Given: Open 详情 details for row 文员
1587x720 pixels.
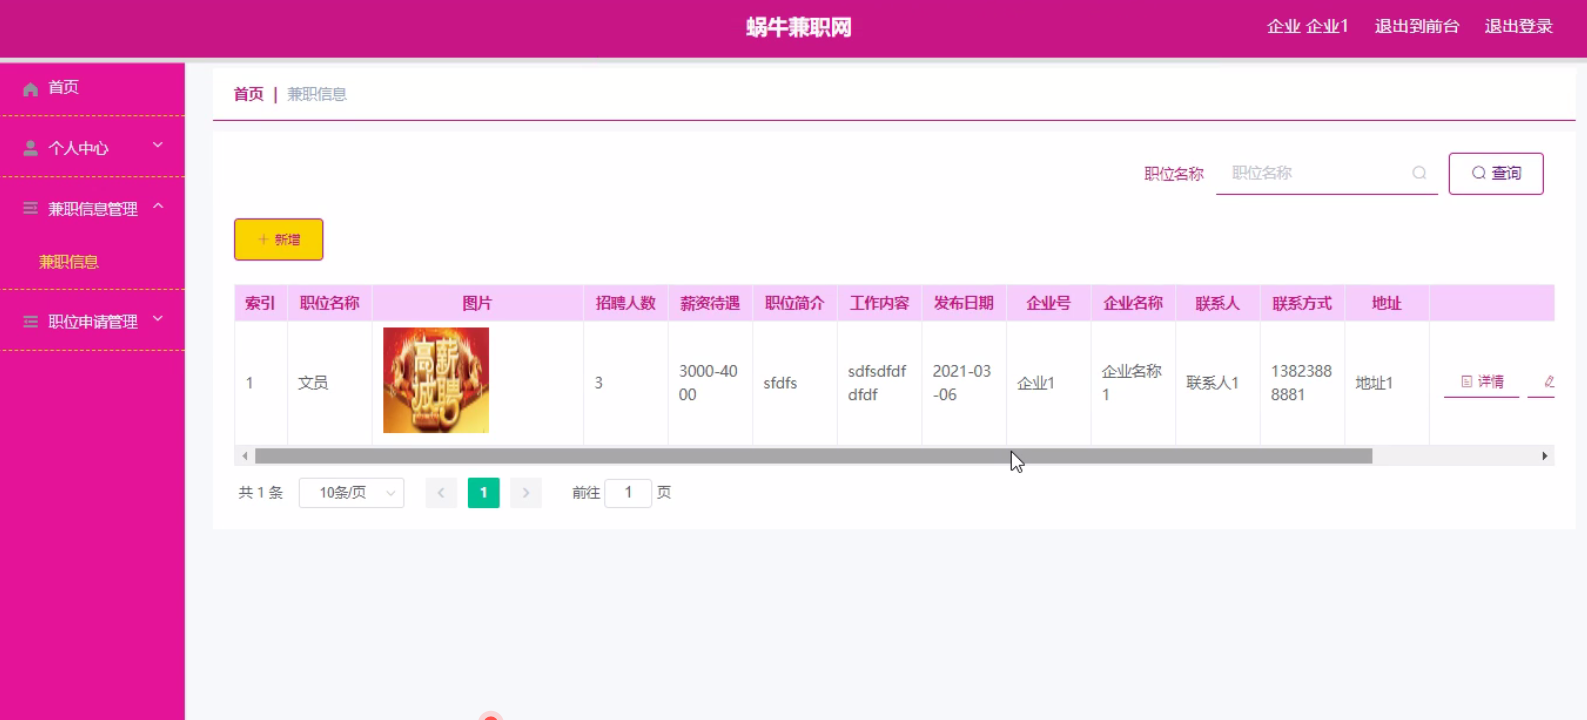Looking at the screenshot, I should pos(1482,382).
